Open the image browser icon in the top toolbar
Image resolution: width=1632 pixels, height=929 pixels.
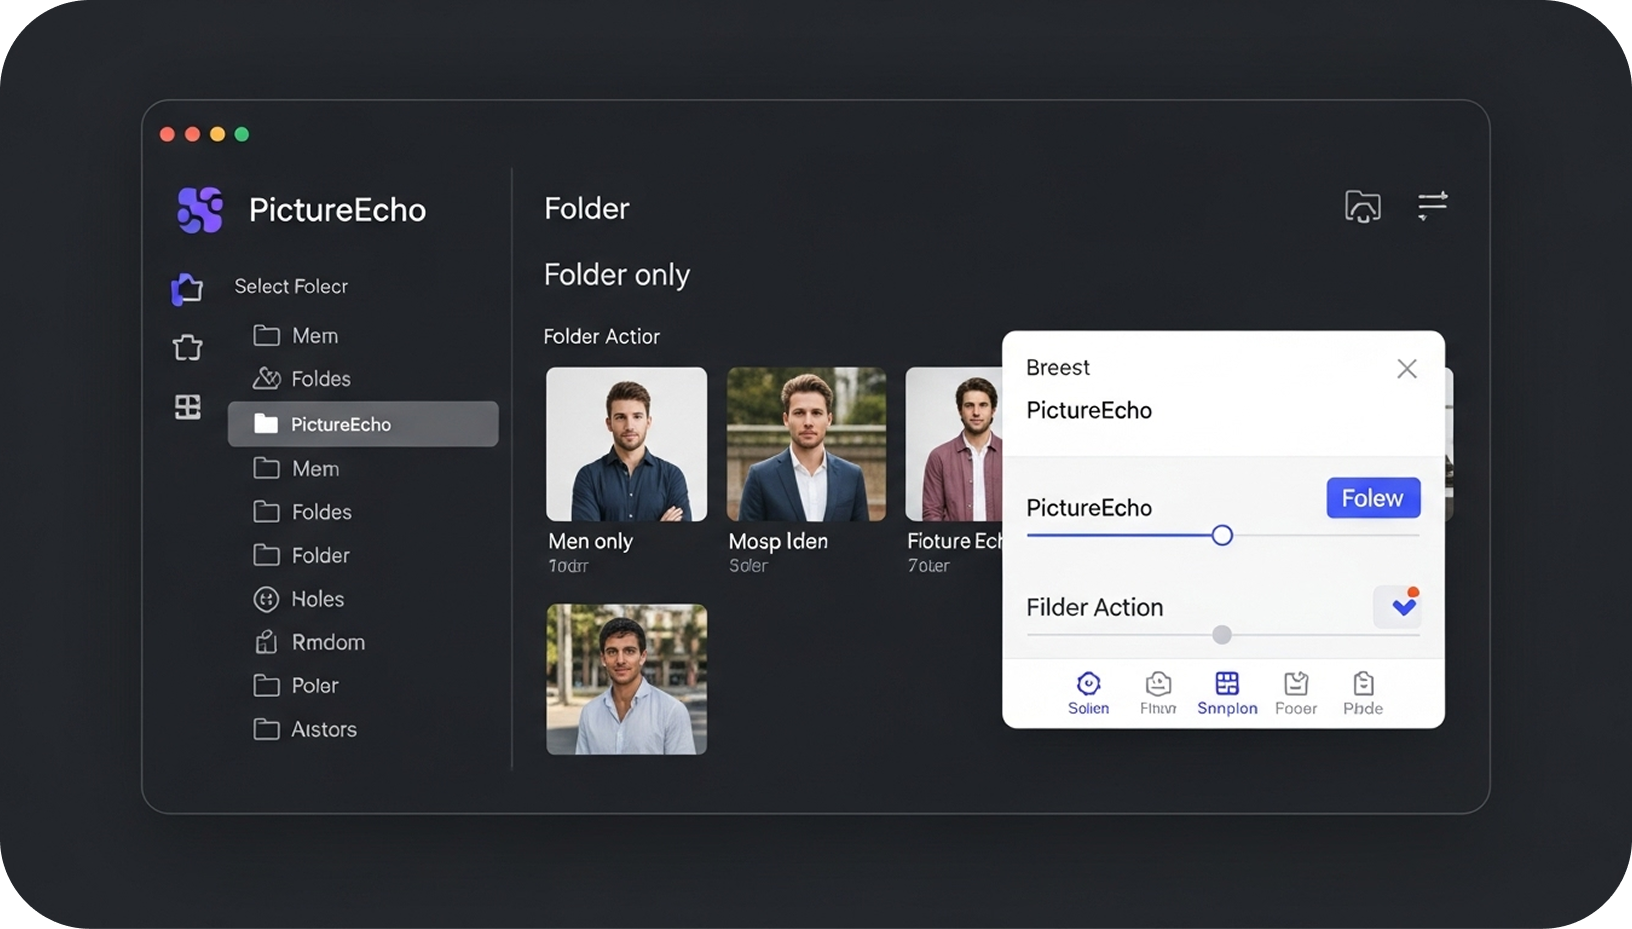pyautogui.click(x=1361, y=207)
